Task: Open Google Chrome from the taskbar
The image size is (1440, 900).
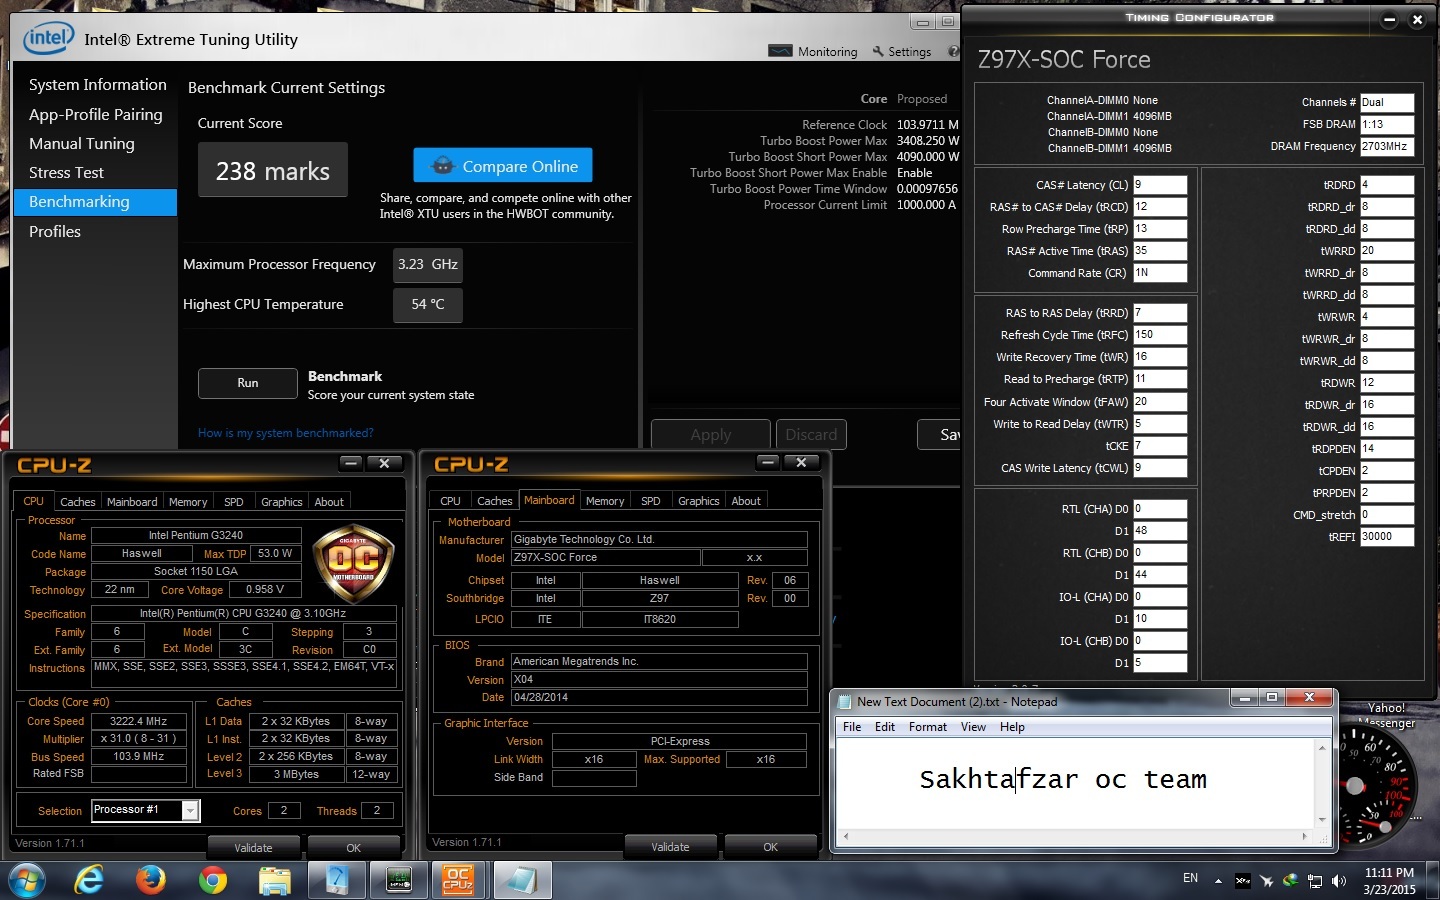Action: pos(212,880)
